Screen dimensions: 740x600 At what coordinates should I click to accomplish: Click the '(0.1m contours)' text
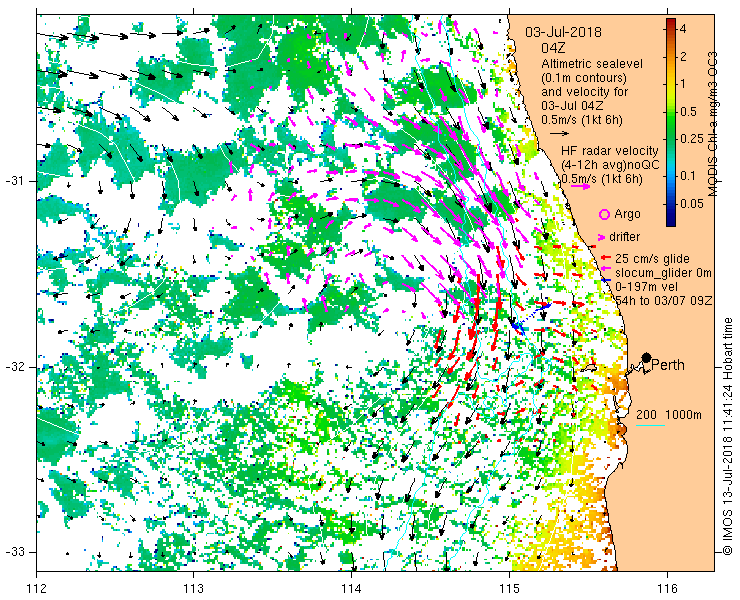pos(584,78)
